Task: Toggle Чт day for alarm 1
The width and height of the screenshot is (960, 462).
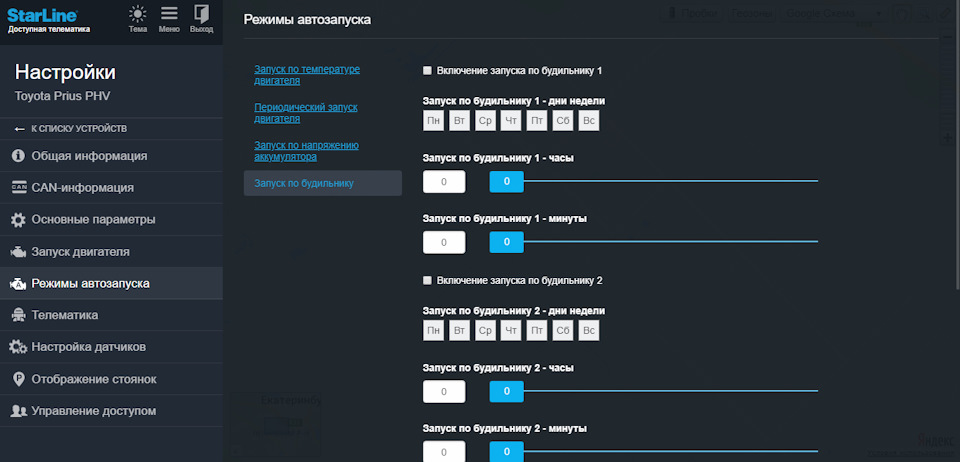Action: pyautogui.click(x=511, y=121)
